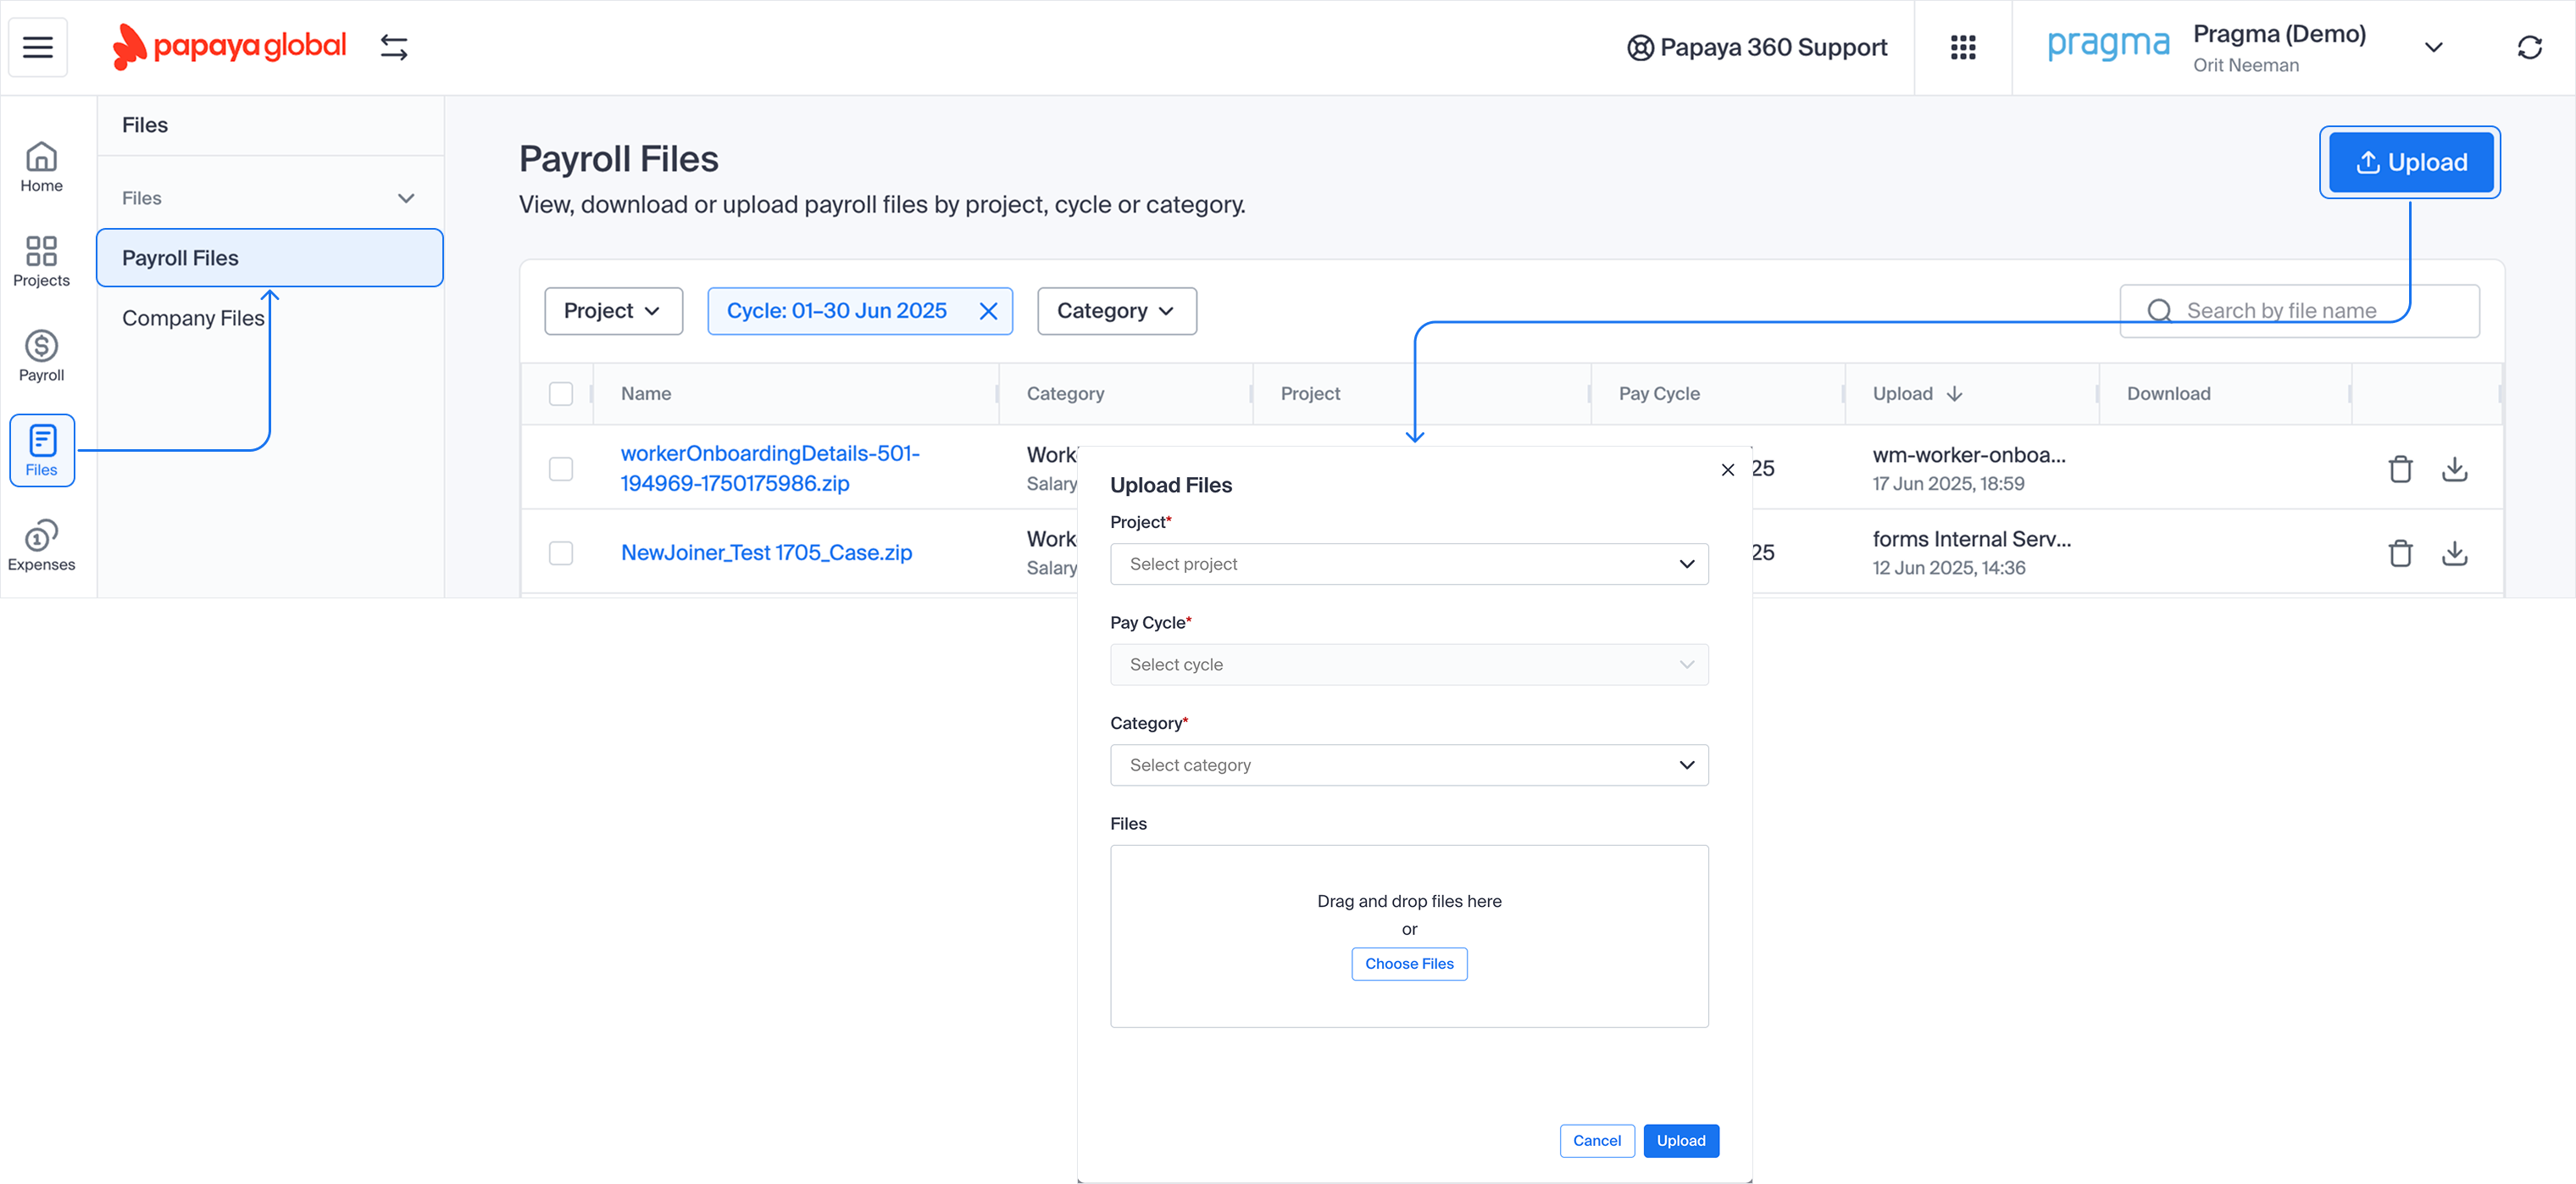Expand the Pragma (Demo) account menu
This screenshot has width=2576, height=1184.
pyautogui.click(x=2433, y=47)
